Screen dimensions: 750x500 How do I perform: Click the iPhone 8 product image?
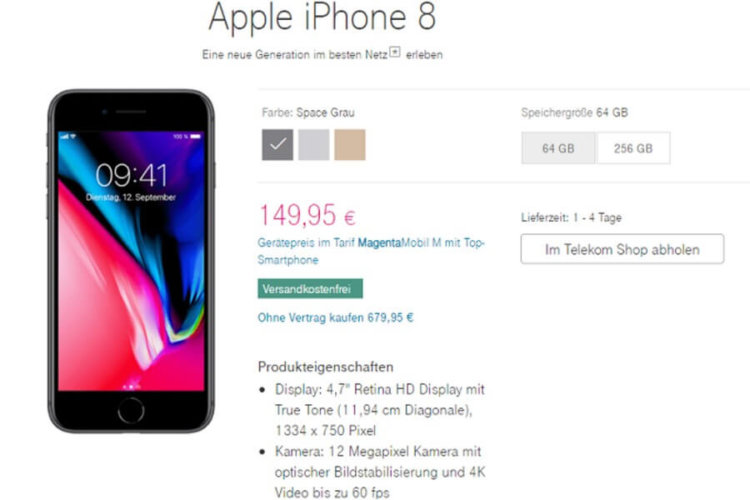[131, 261]
